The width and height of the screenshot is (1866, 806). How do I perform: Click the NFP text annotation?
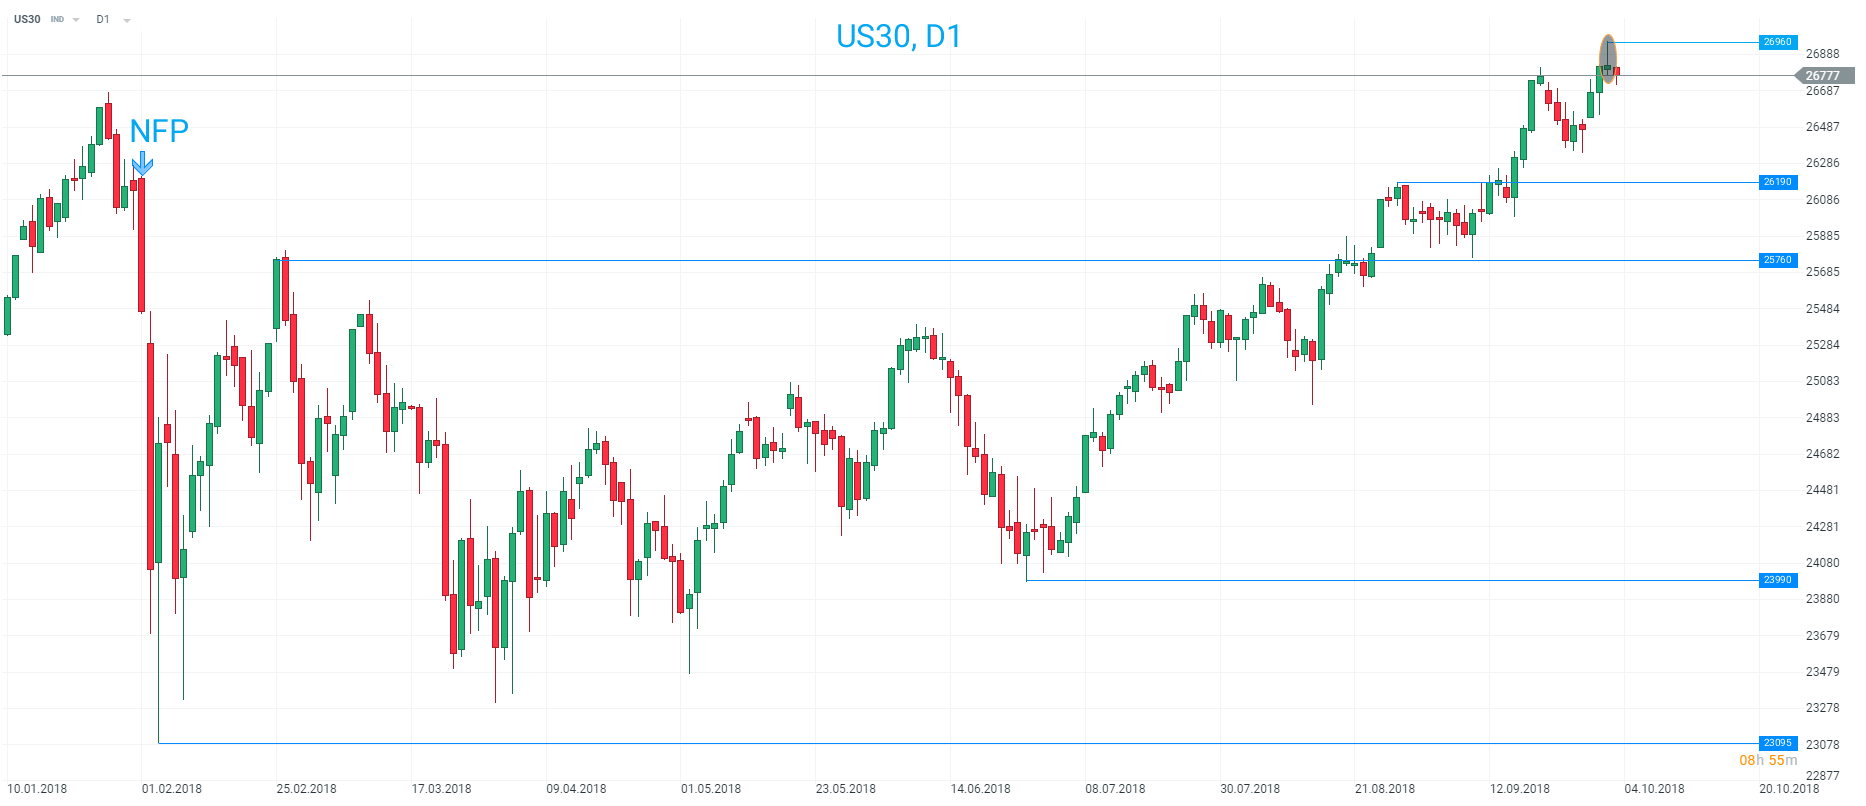pyautogui.click(x=159, y=131)
